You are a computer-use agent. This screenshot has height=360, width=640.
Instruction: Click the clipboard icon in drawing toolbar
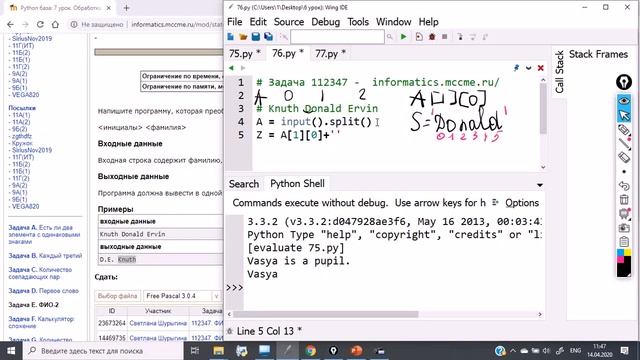[x=624, y=242]
